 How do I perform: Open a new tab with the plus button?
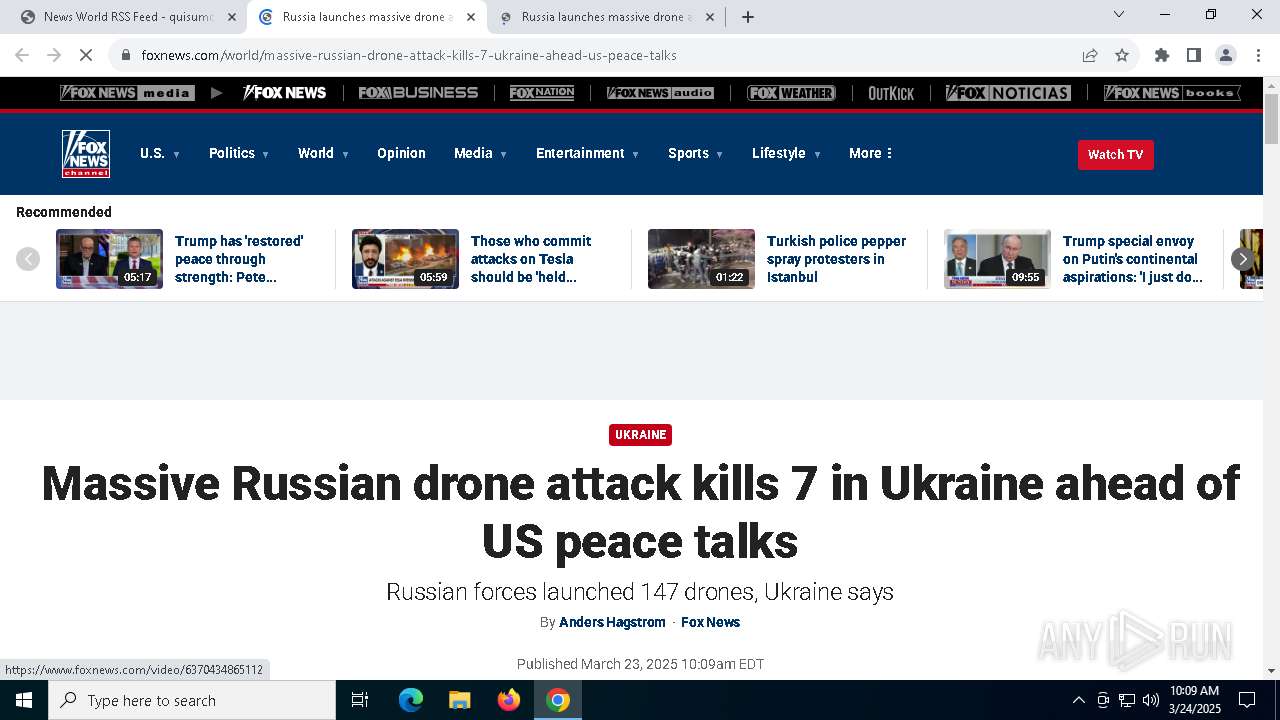click(748, 17)
